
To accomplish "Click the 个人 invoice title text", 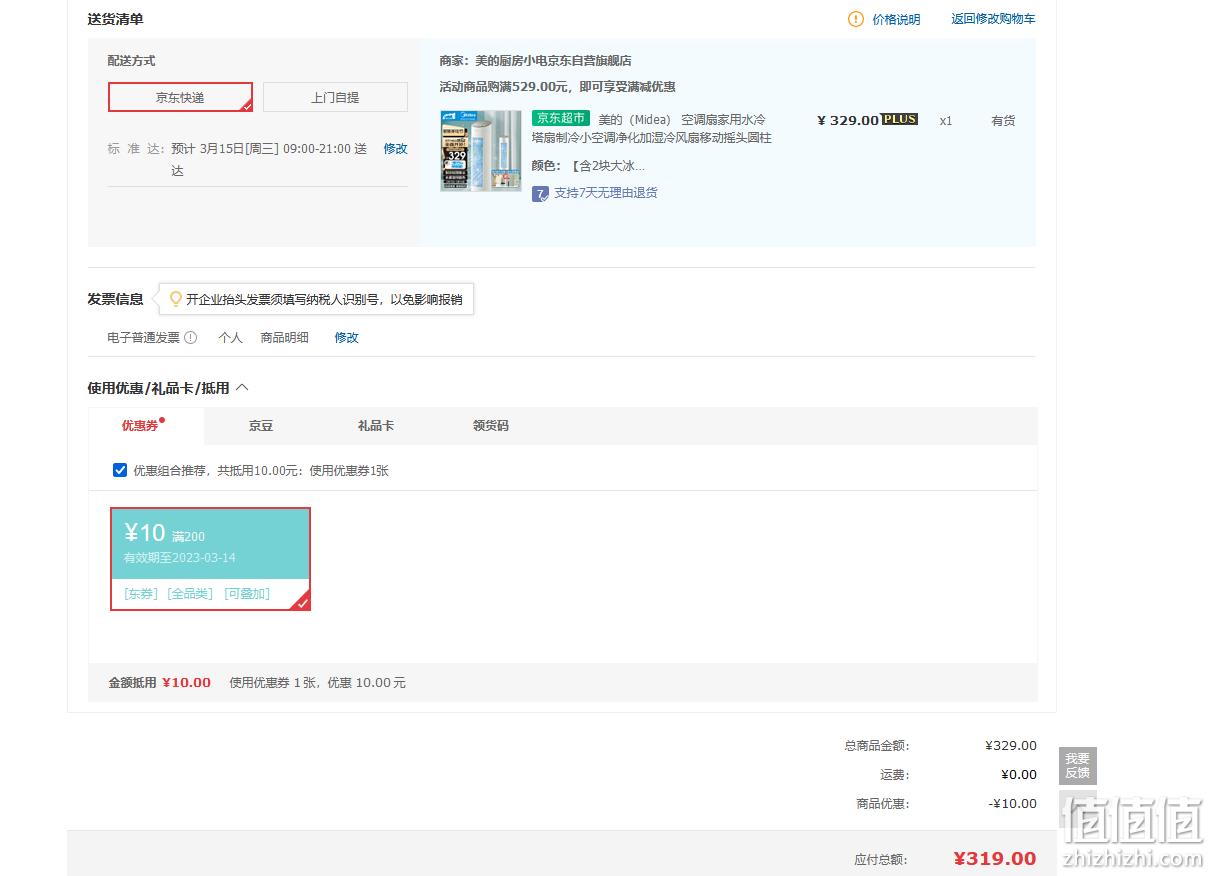I will 231,338.
